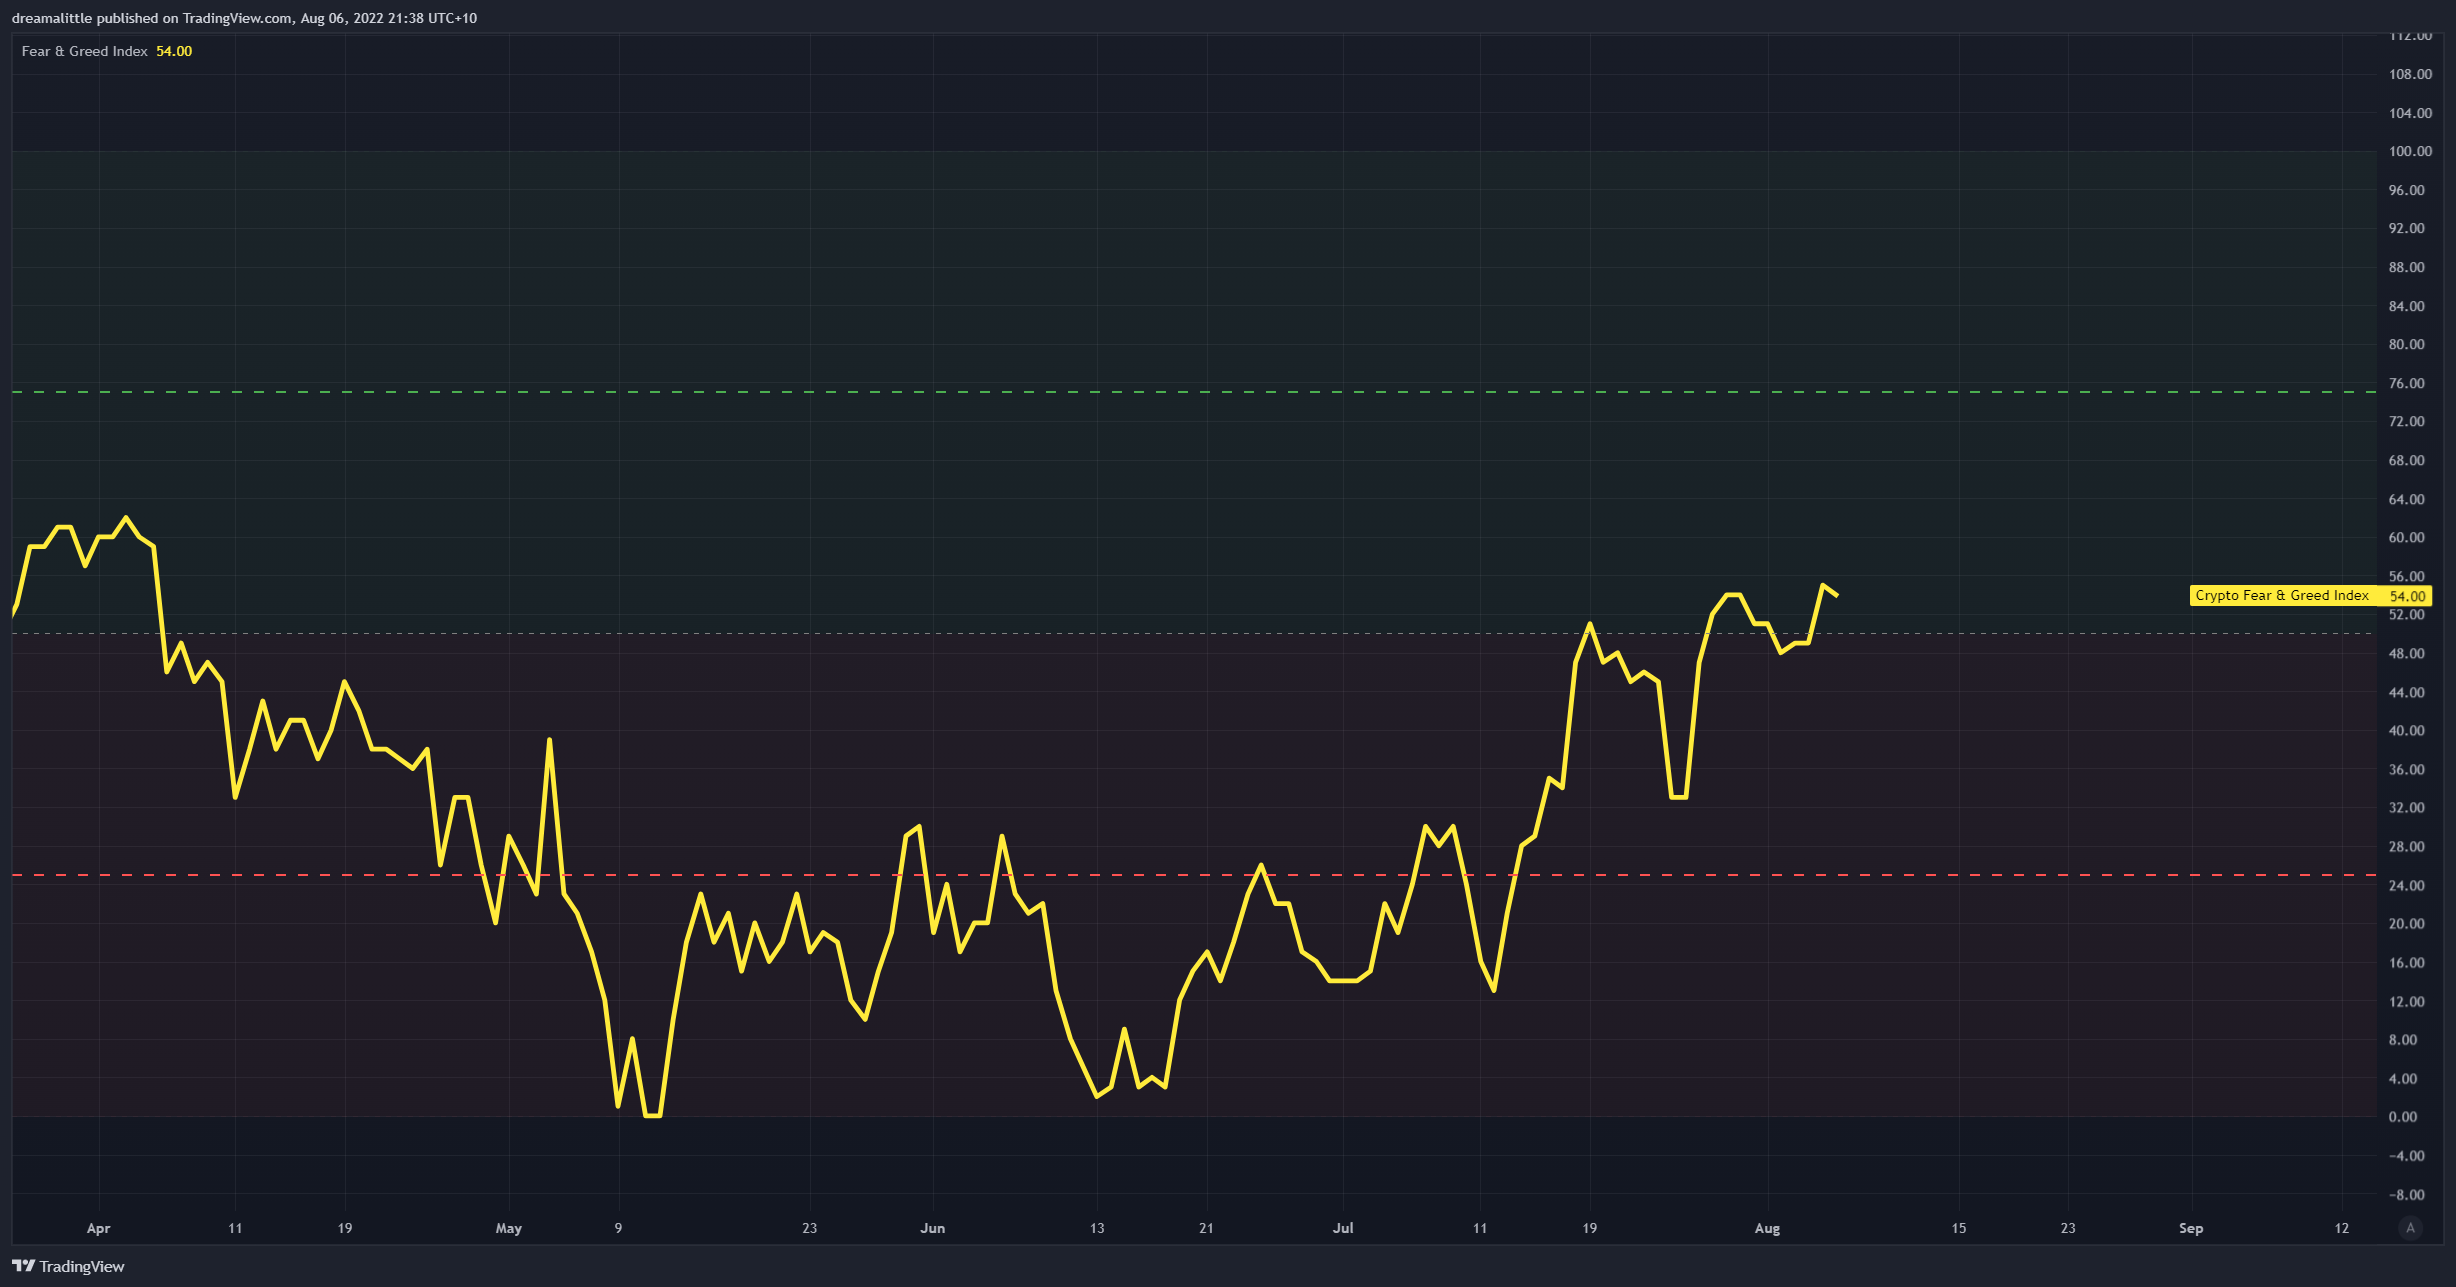Click the auto-scale 'A' button
This screenshot has width=2456, height=1287.
click(2410, 1228)
